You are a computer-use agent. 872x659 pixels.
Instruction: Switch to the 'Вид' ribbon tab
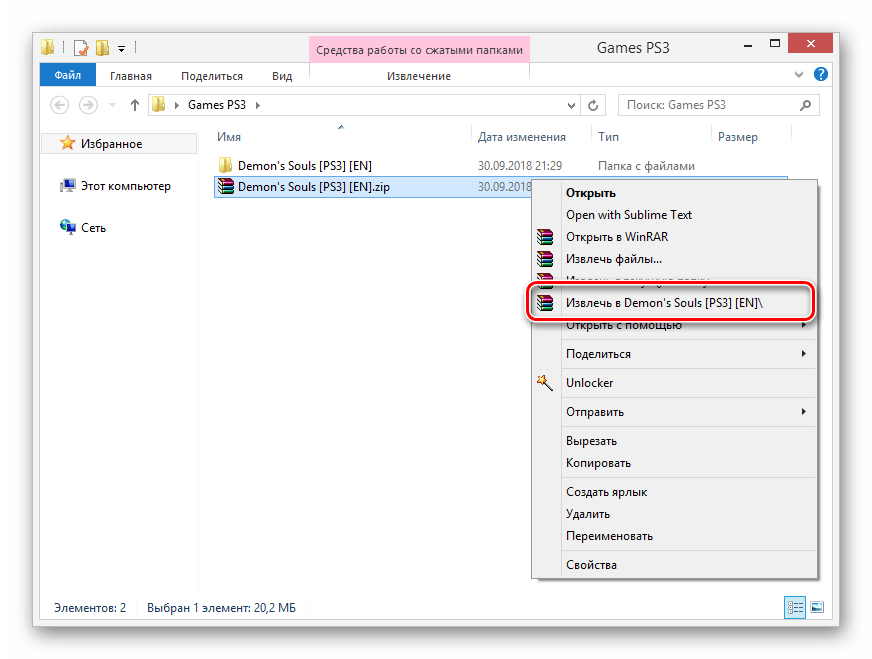[x=282, y=75]
